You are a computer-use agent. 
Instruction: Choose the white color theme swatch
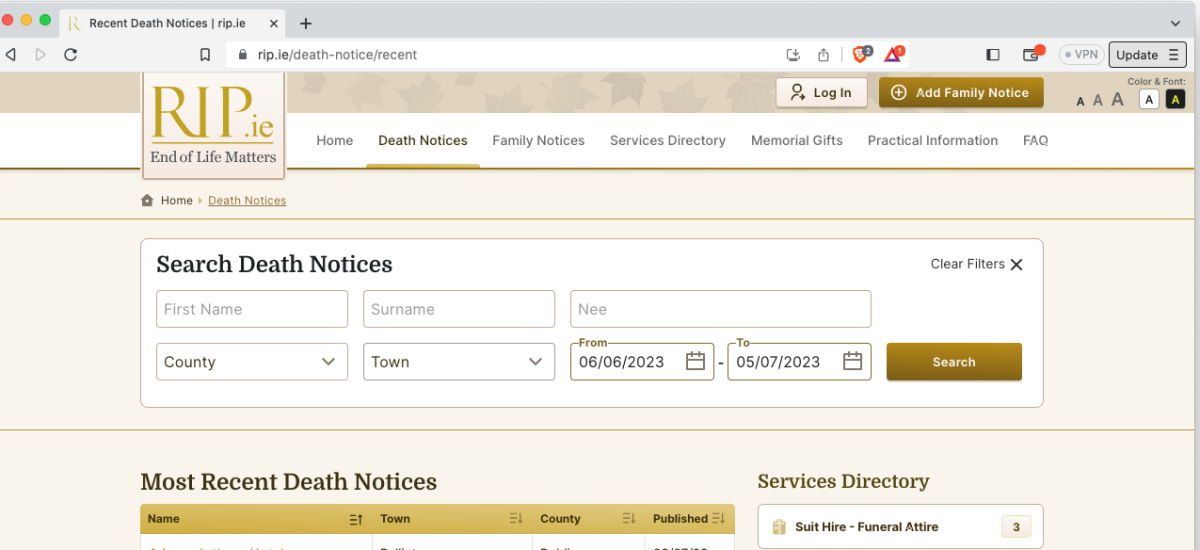click(1149, 99)
